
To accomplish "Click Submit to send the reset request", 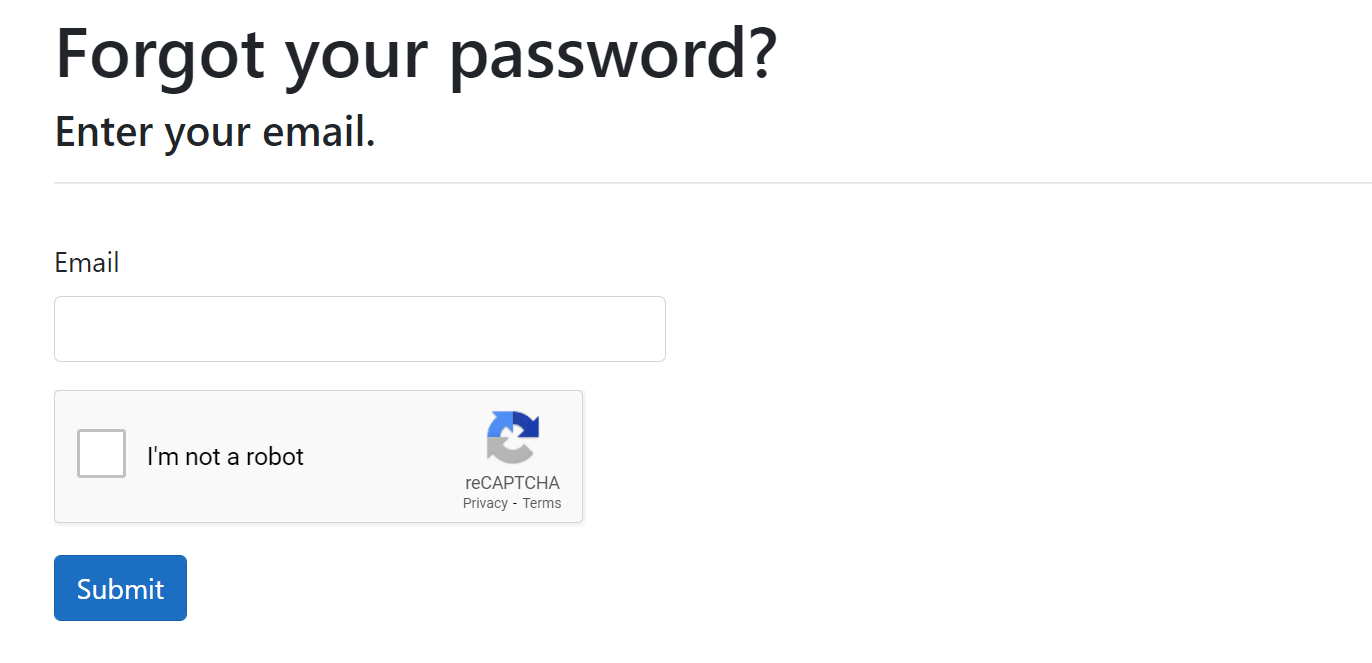I will coord(120,588).
